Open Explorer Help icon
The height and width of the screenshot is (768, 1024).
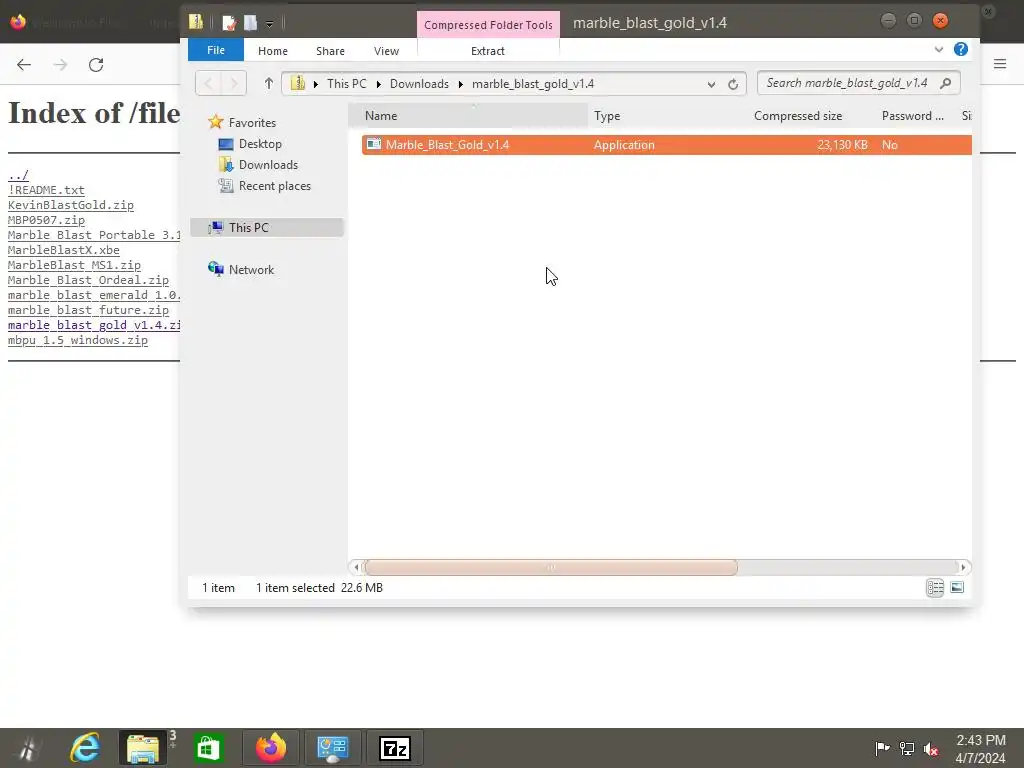pyautogui.click(x=961, y=49)
